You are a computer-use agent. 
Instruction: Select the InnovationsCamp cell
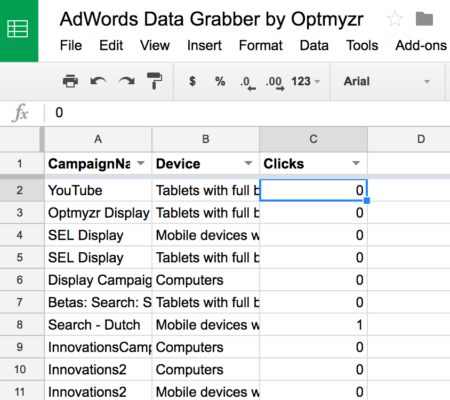click(98, 347)
